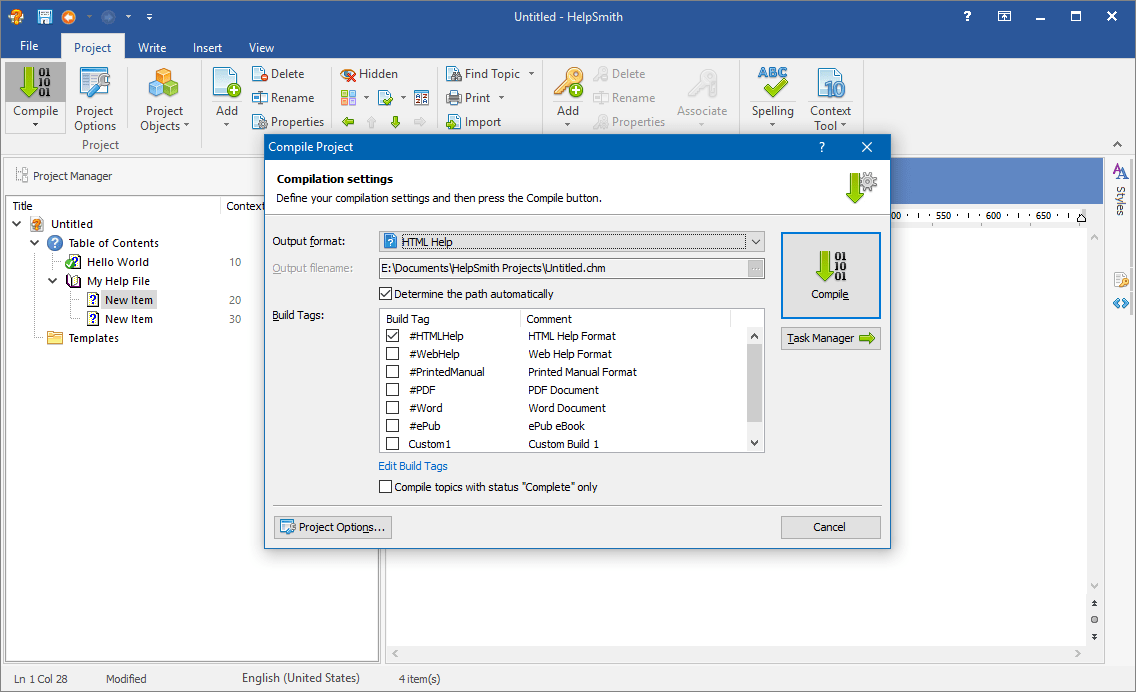Screen dimensions: 1136x692
Task: Collapse the ribbon with the chevron
Action: 1117,145
